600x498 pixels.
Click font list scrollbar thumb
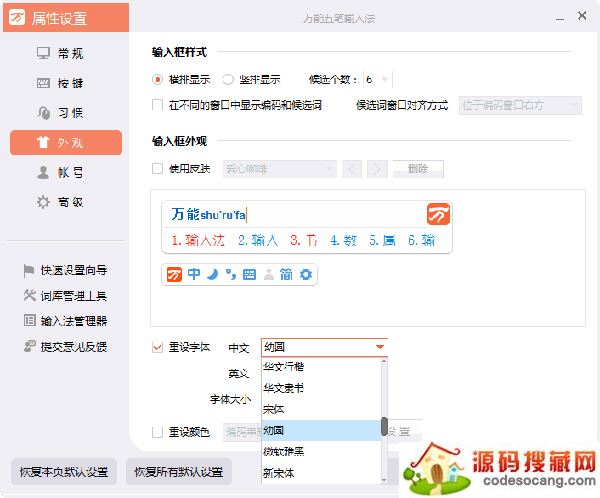(x=384, y=426)
